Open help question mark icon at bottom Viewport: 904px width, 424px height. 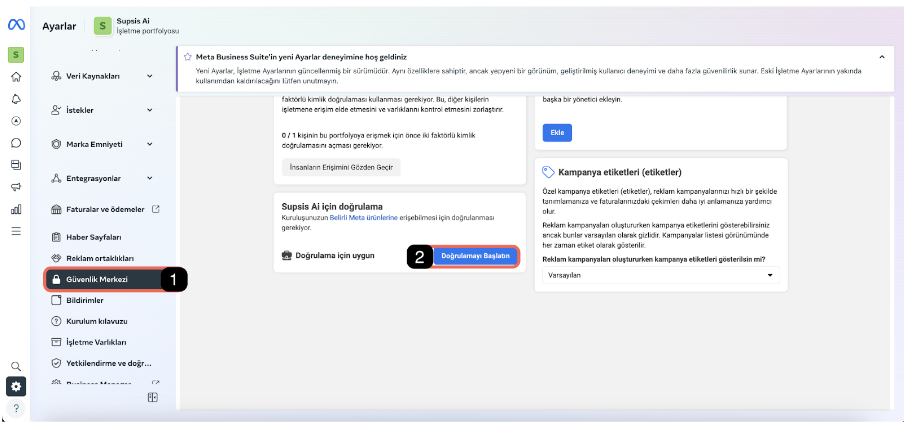(16, 408)
